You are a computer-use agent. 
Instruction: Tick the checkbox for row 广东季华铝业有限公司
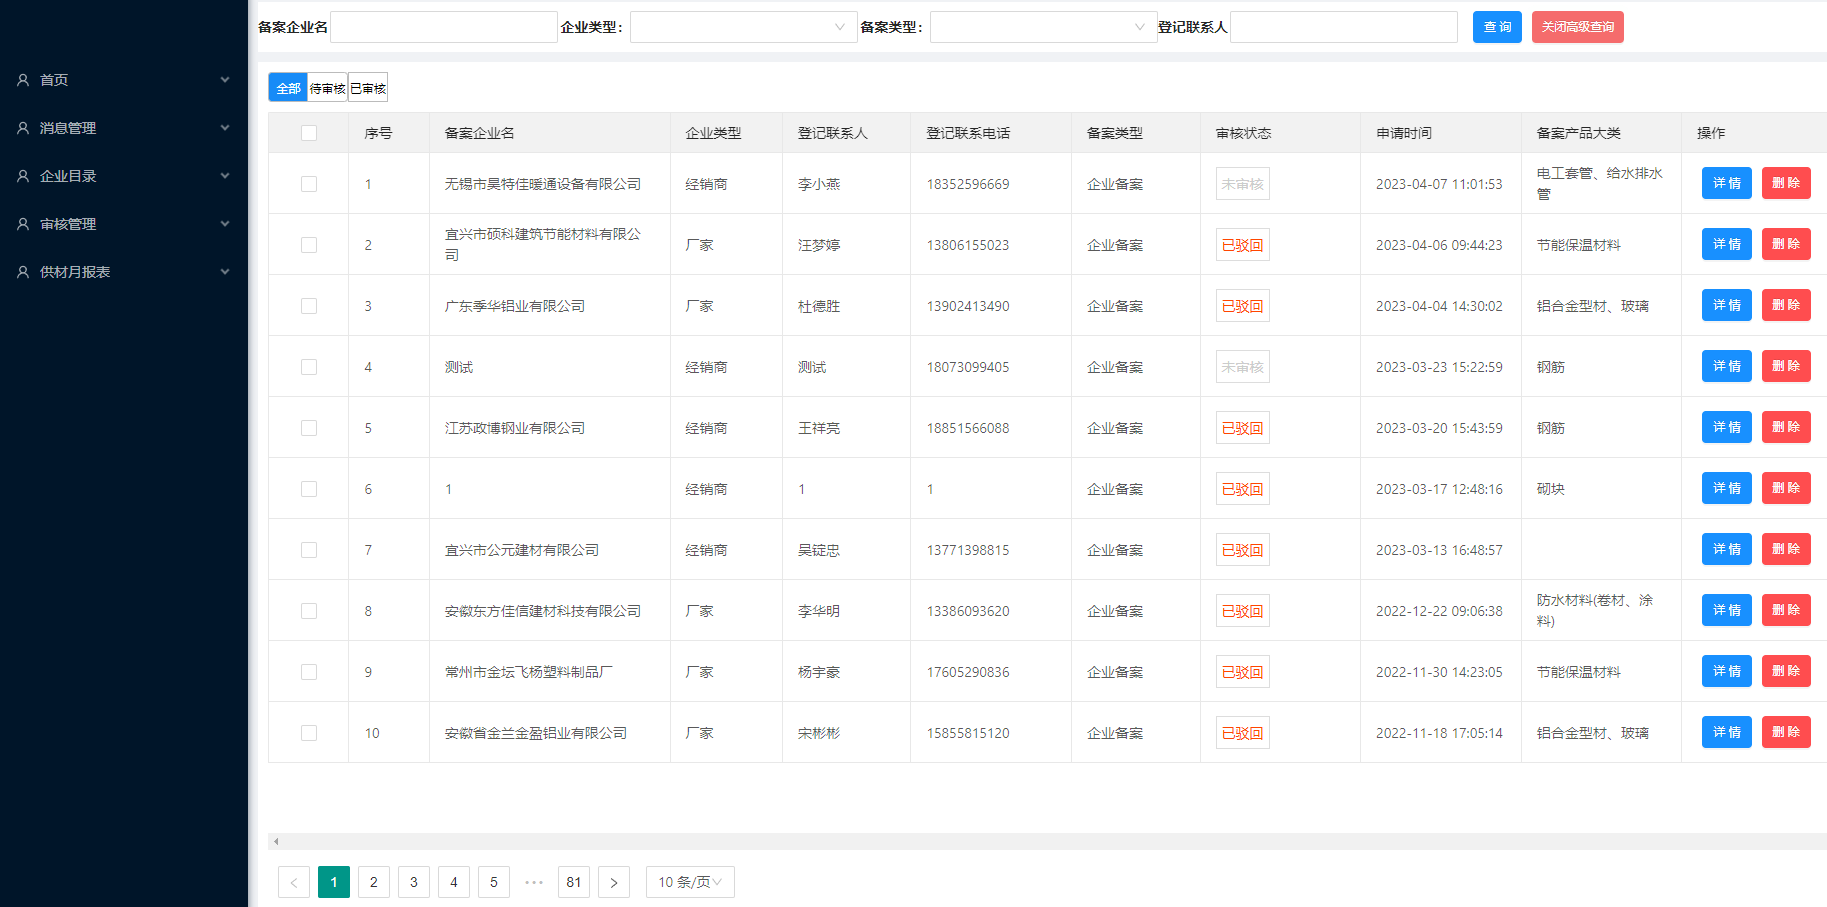click(x=309, y=306)
